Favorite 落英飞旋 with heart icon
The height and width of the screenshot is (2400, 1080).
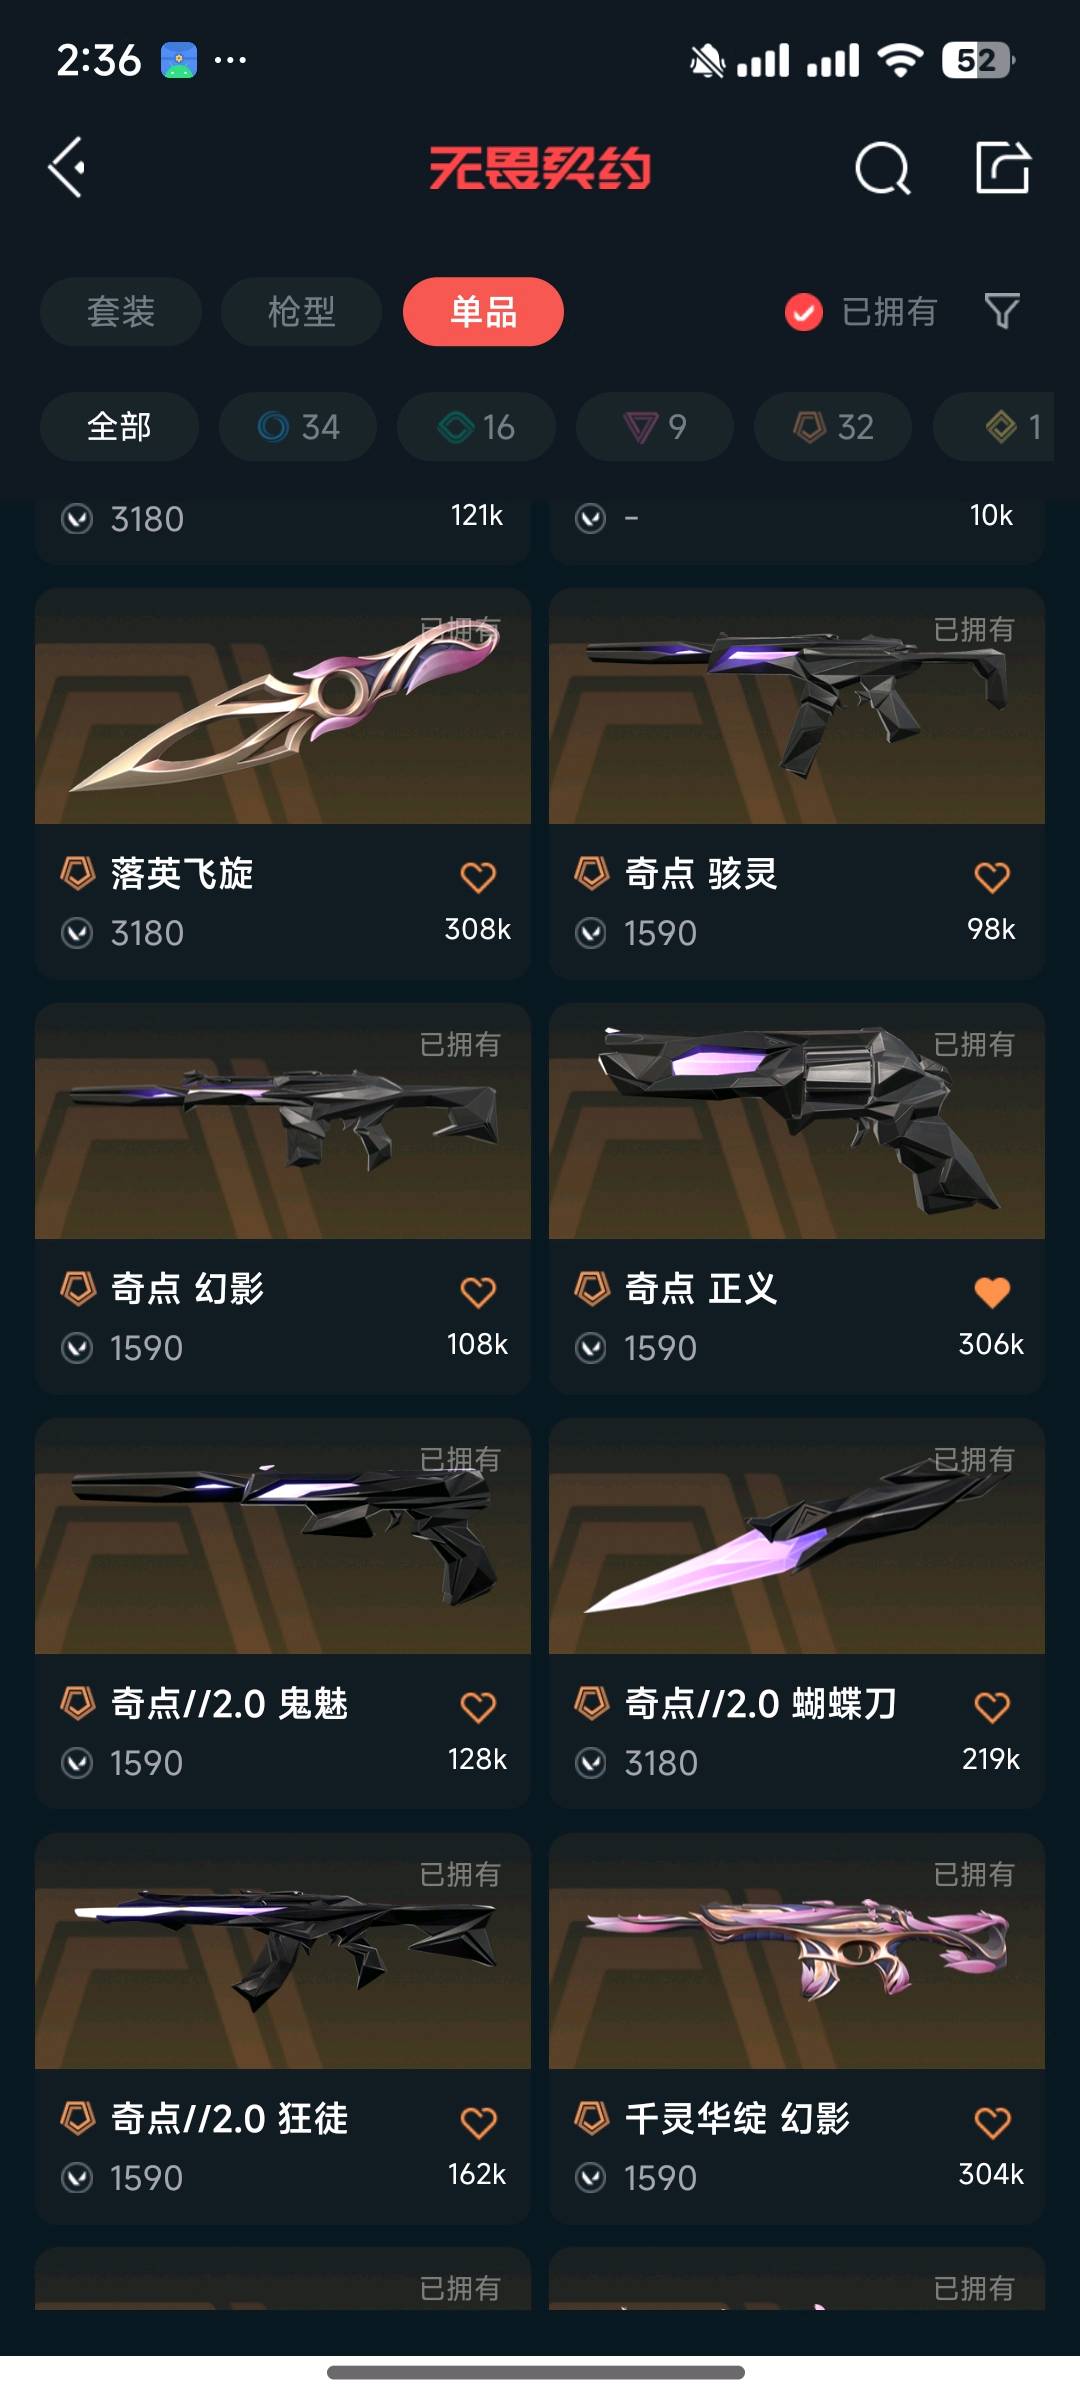(x=478, y=877)
